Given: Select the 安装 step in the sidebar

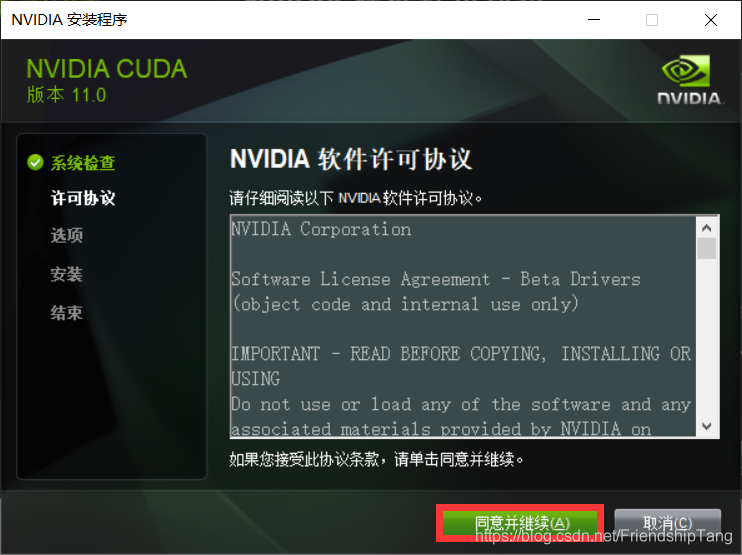Looking at the screenshot, I should tap(67, 274).
